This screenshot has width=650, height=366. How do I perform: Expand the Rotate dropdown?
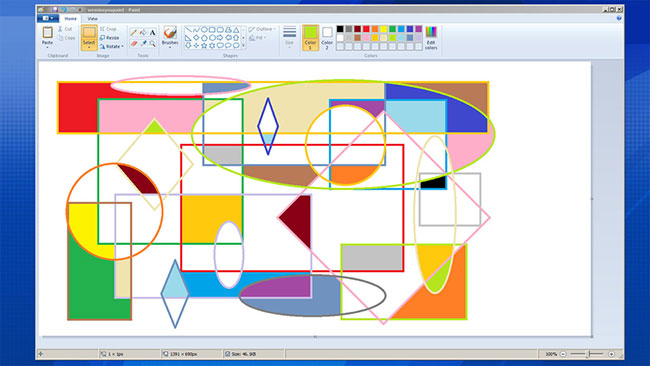[112, 46]
